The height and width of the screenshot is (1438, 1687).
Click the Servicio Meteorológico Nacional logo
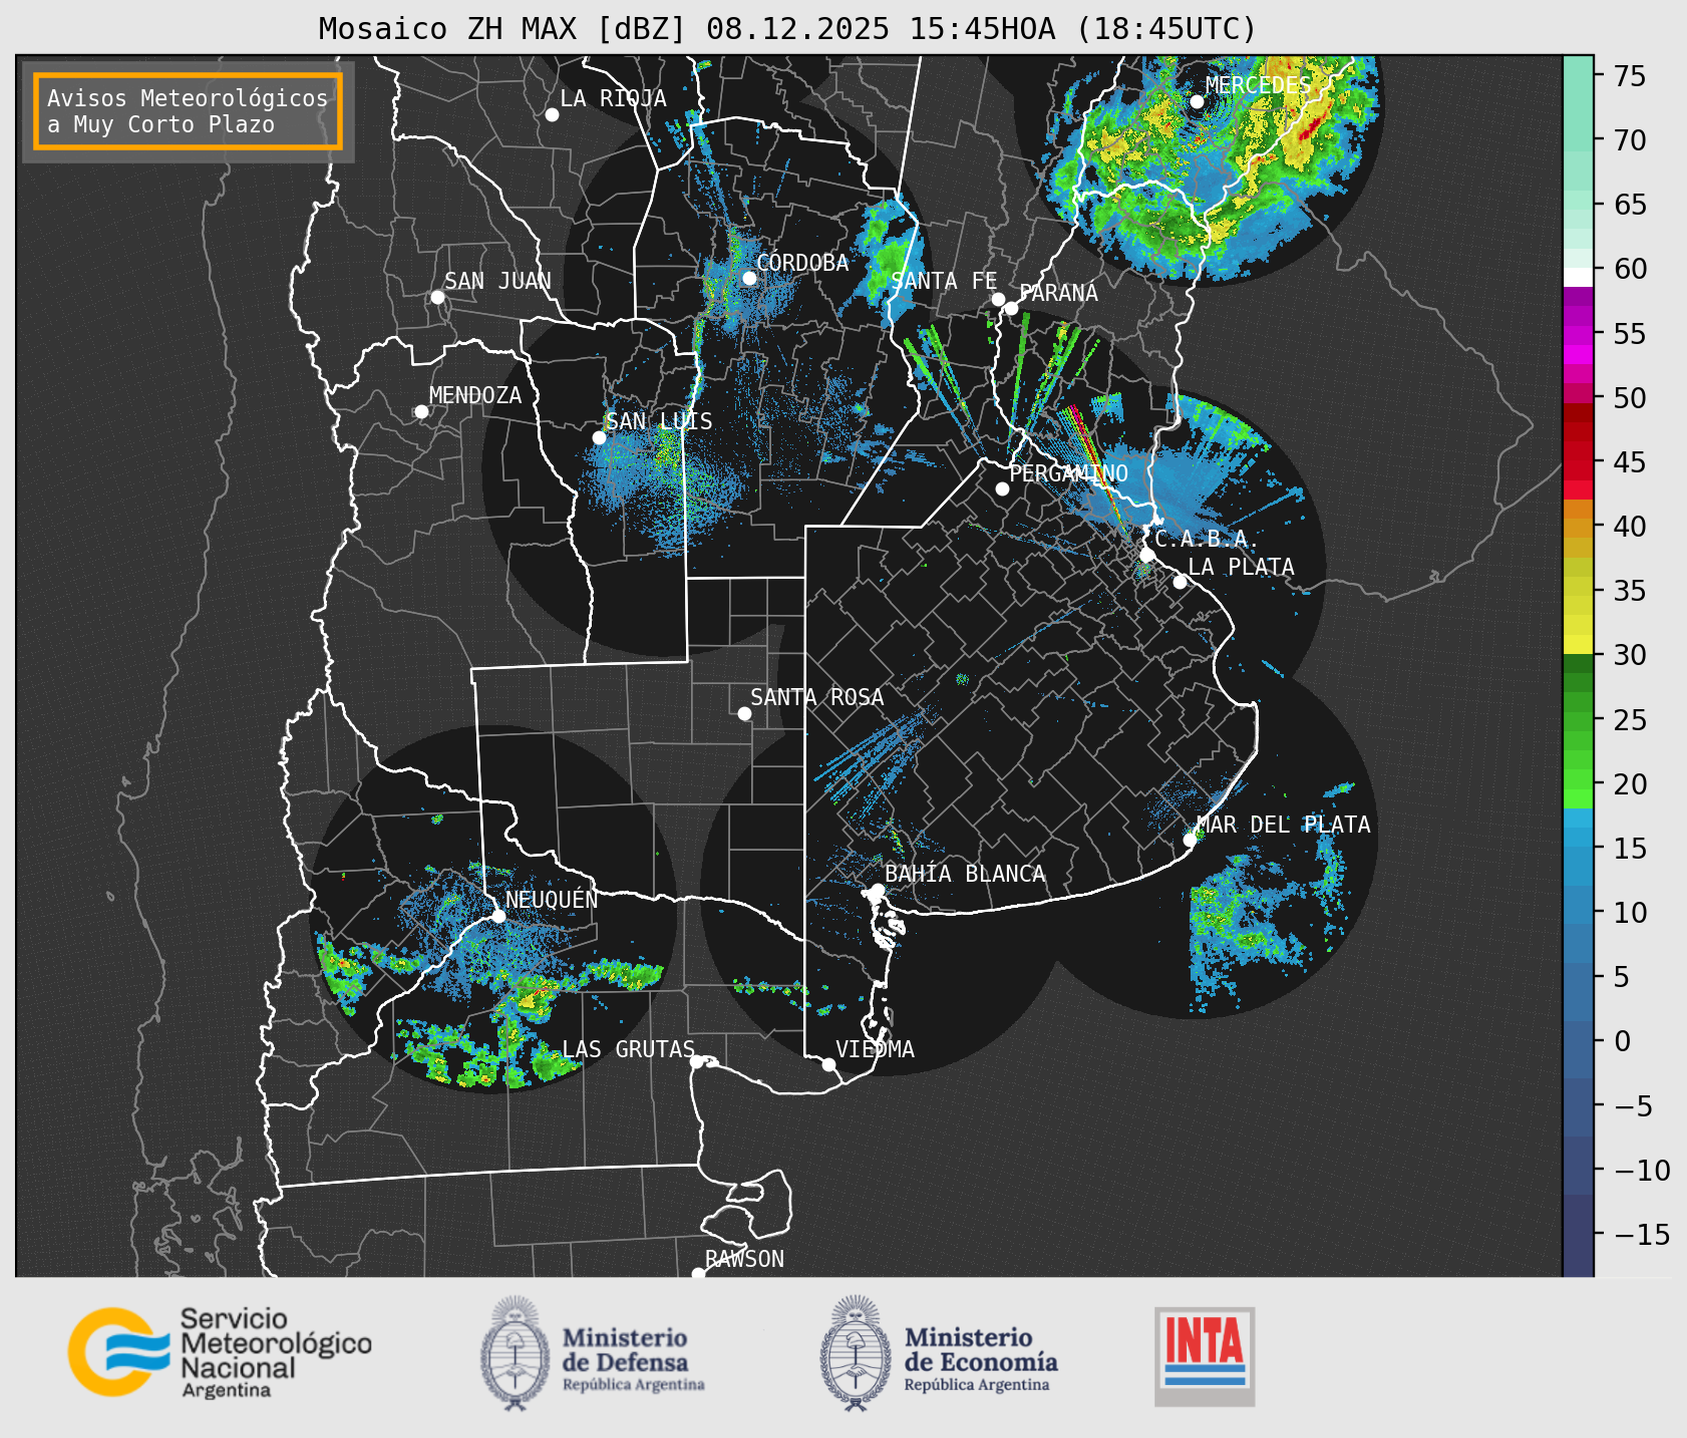[x=220, y=1352]
